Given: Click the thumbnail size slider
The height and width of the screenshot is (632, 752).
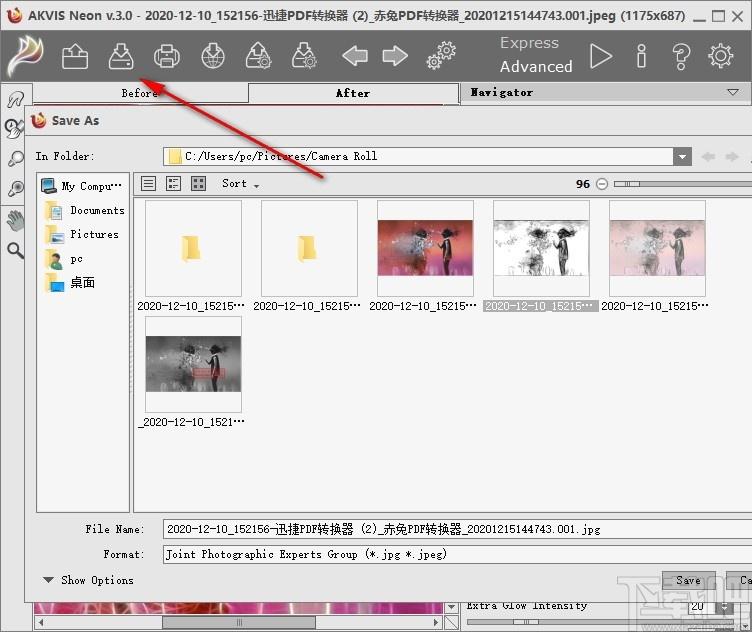Looking at the screenshot, I should point(680,184).
